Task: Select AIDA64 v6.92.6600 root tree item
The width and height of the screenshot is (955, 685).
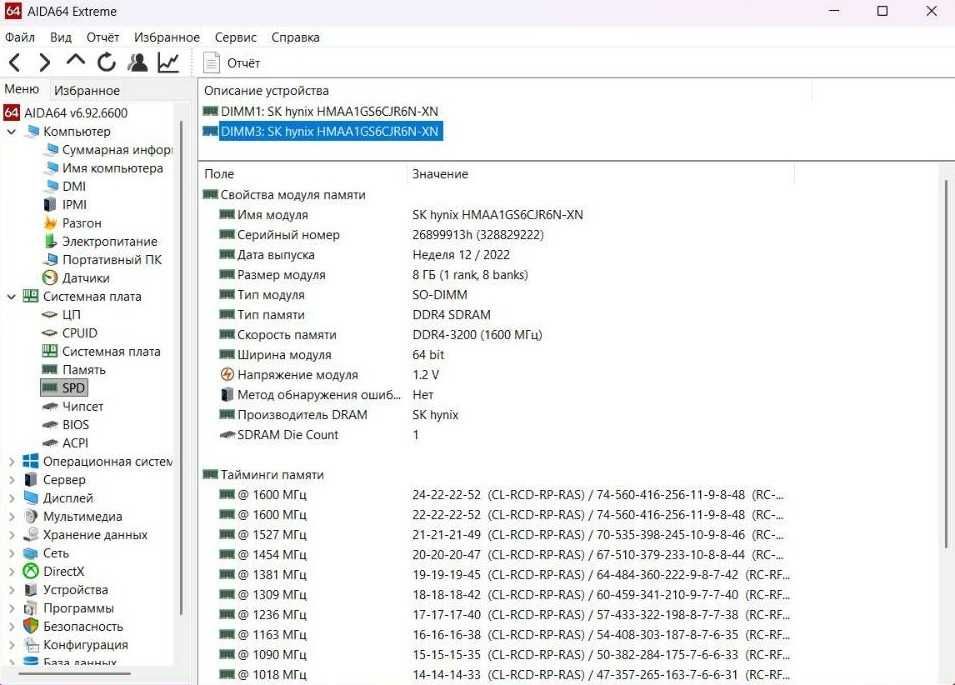Action: [66, 113]
